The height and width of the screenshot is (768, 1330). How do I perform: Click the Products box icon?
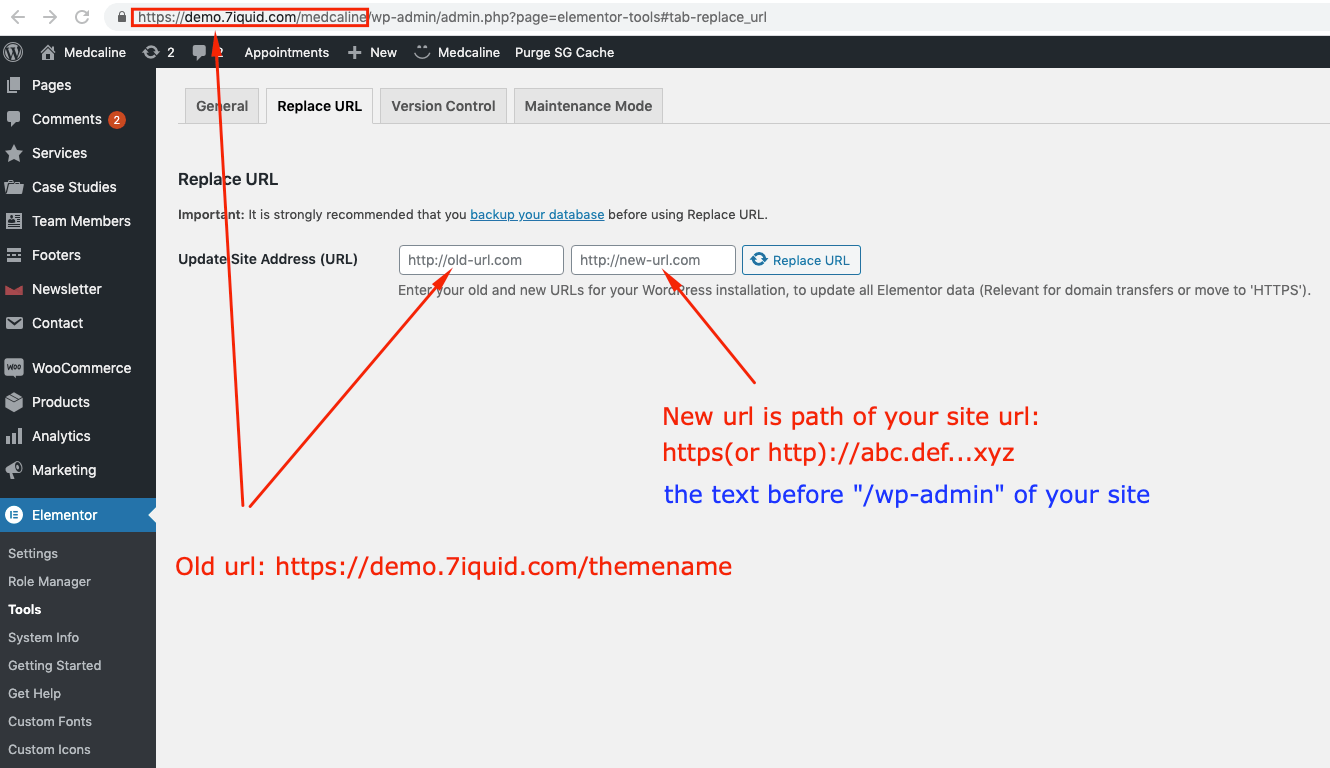[14, 402]
